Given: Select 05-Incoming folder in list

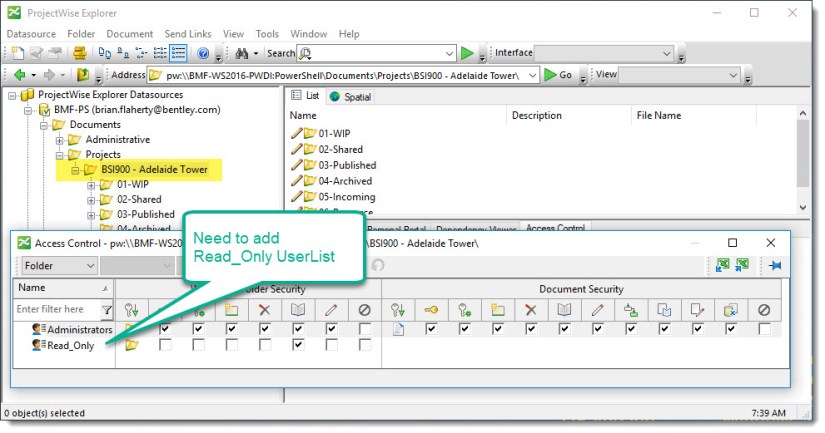Looking at the screenshot, I should pyautogui.click(x=347, y=197).
